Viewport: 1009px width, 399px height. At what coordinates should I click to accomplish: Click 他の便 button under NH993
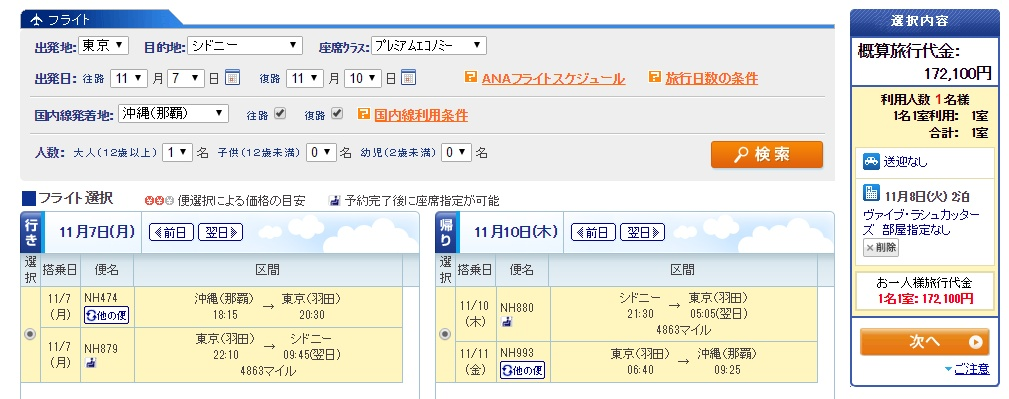[523, 370]
